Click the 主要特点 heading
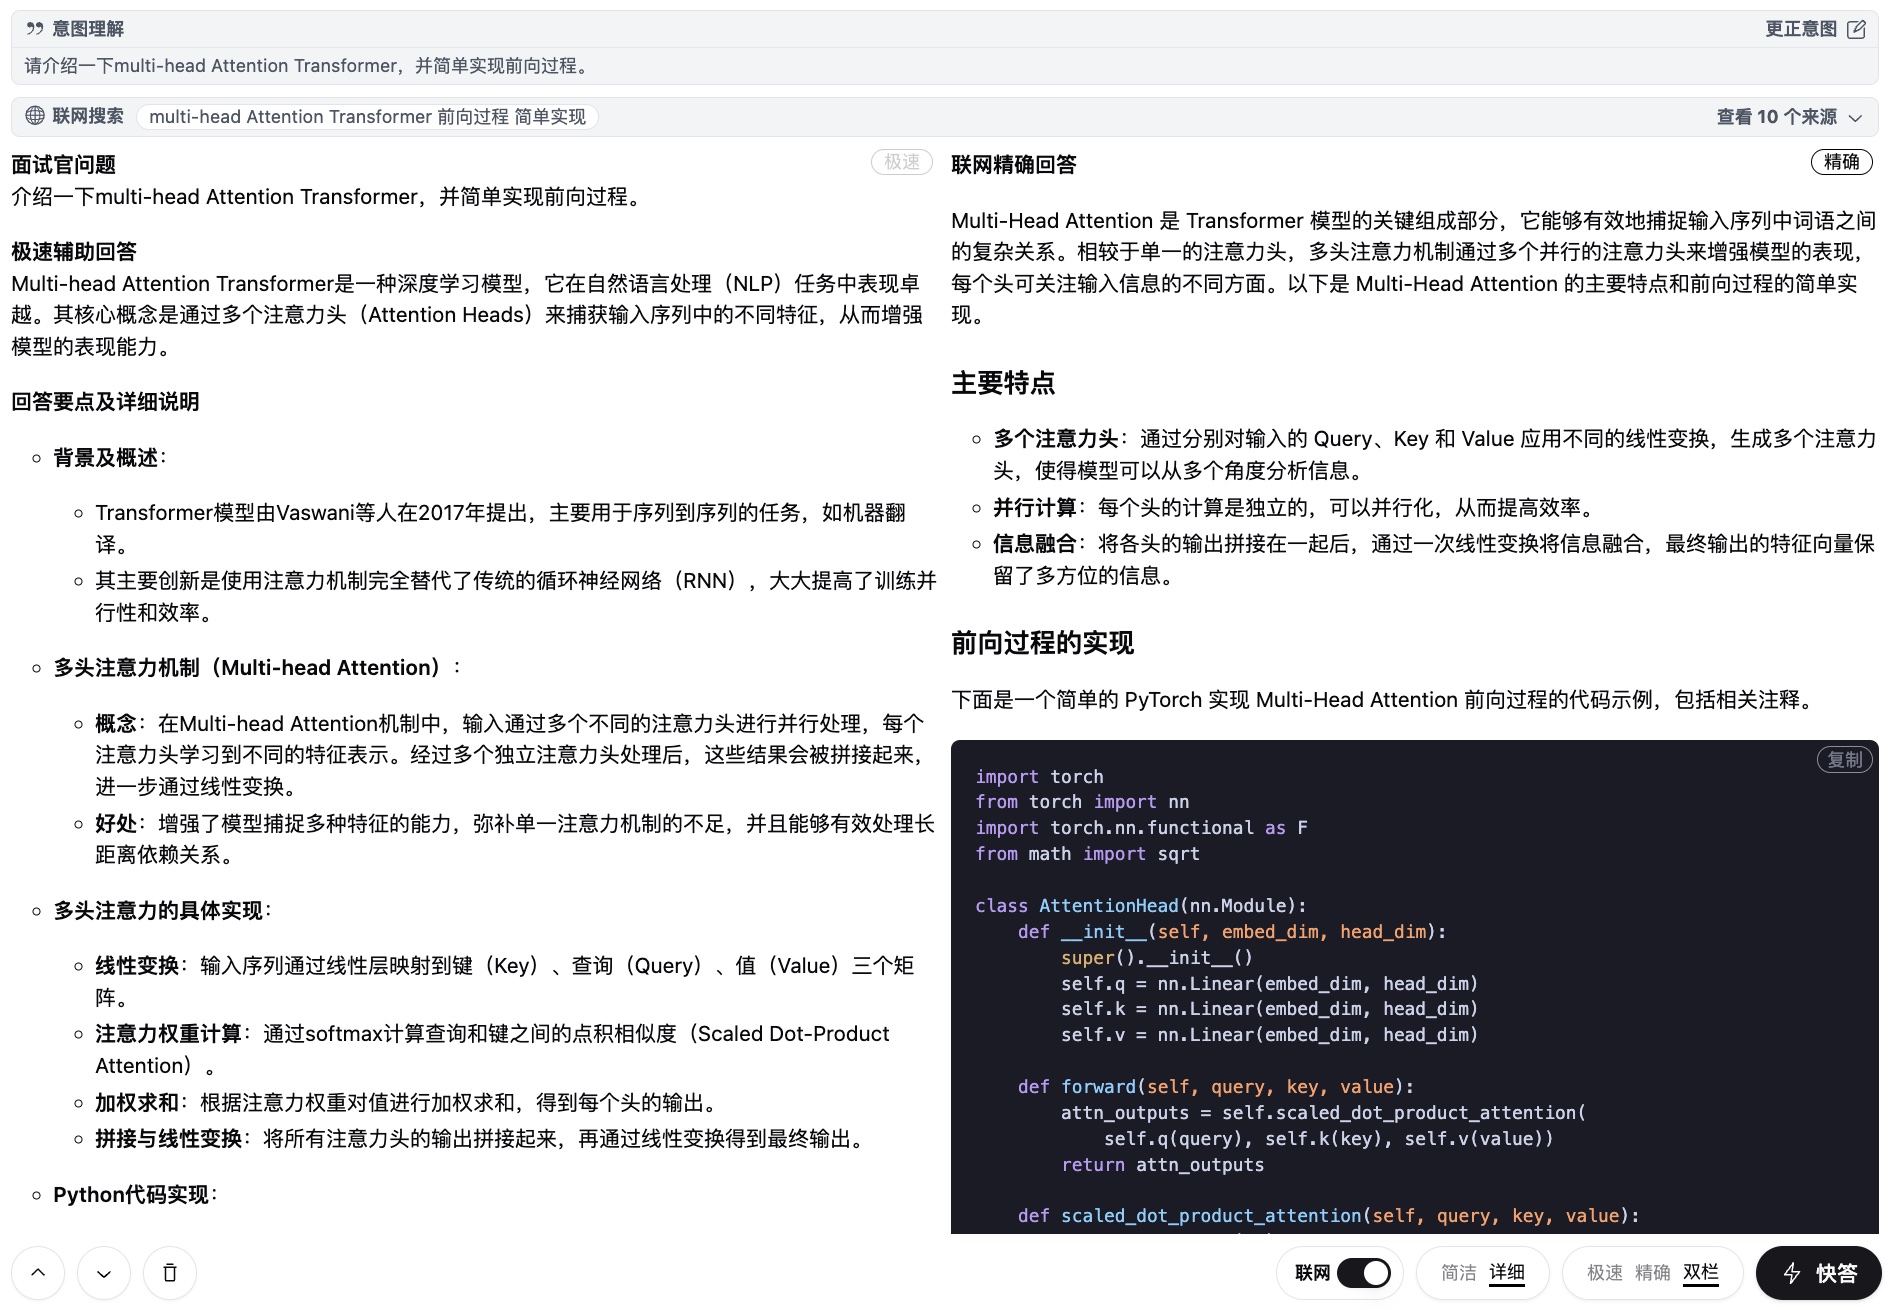The height and width of the screenshot is (1310, 1894). (1003, 382)
